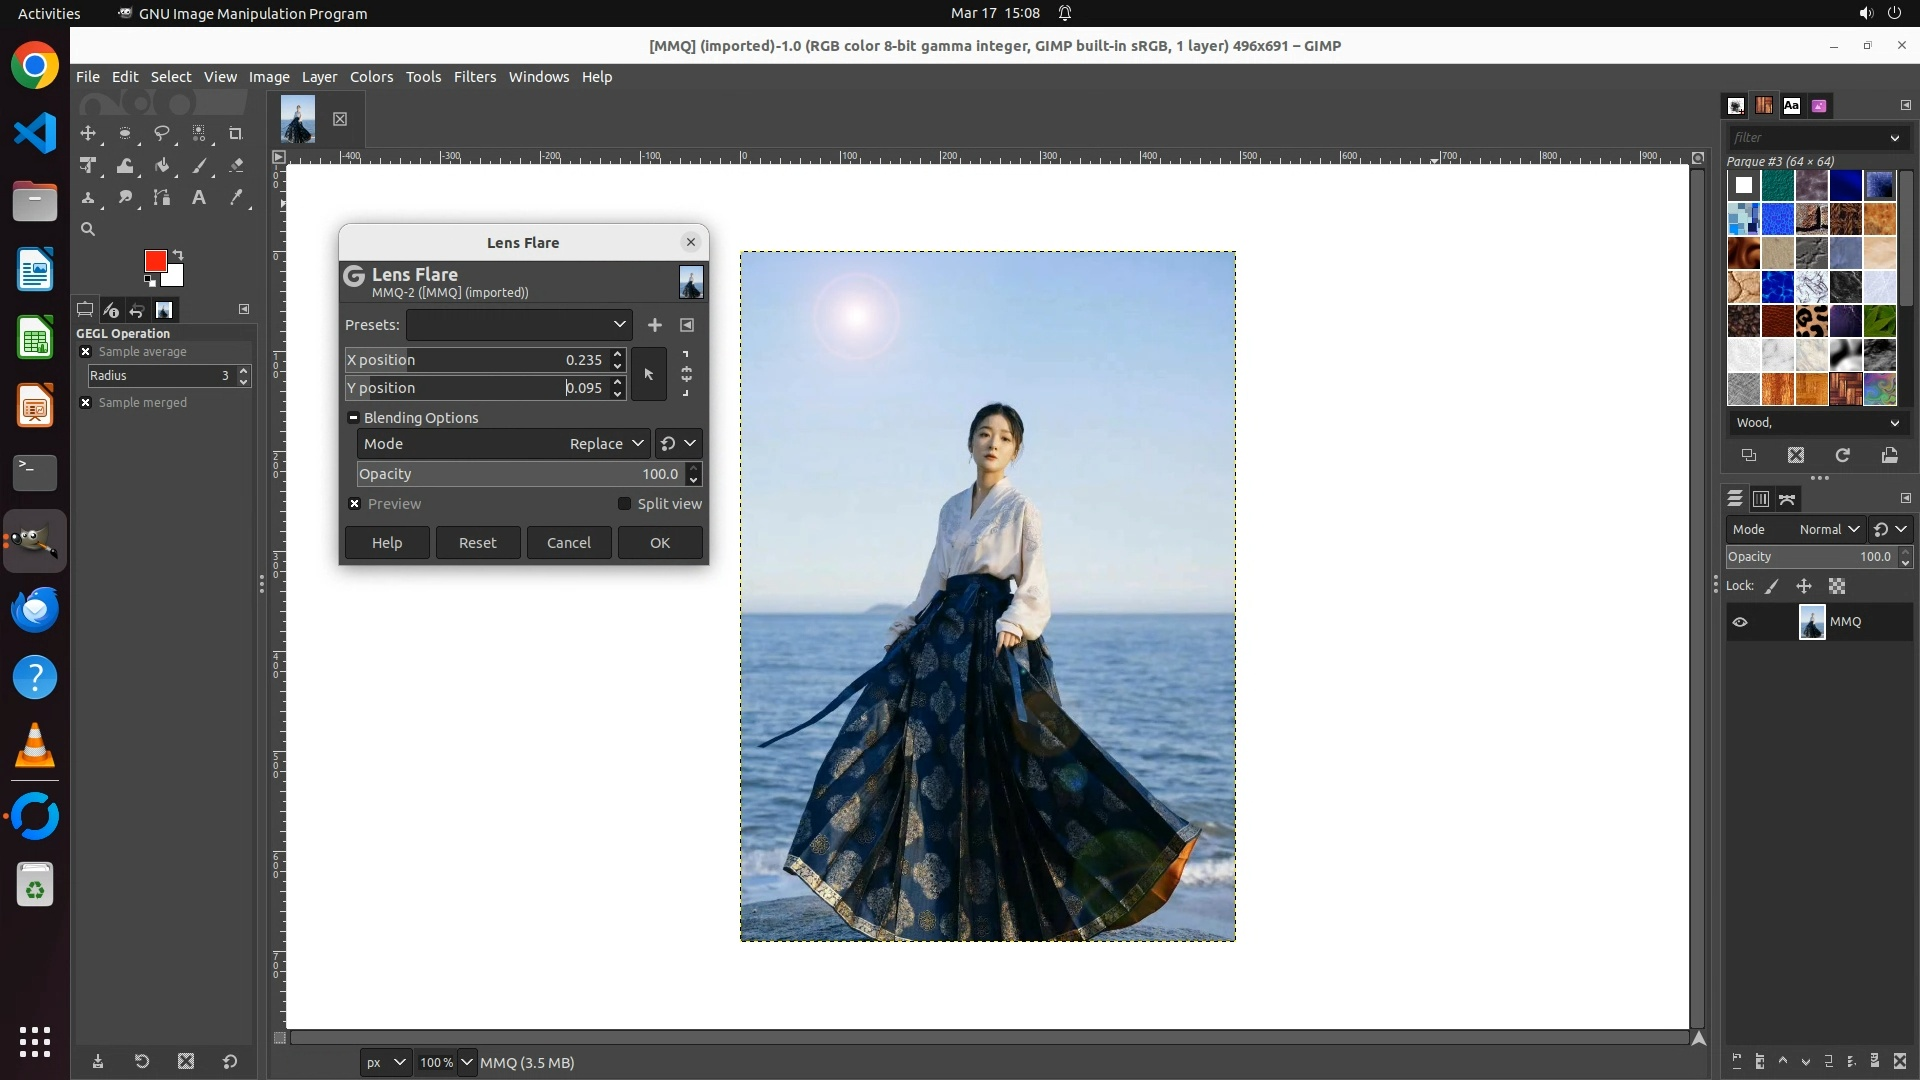Open the Colors menu
The height and width of the screenshot is (1080, 1920).
(x=371, y=77)
